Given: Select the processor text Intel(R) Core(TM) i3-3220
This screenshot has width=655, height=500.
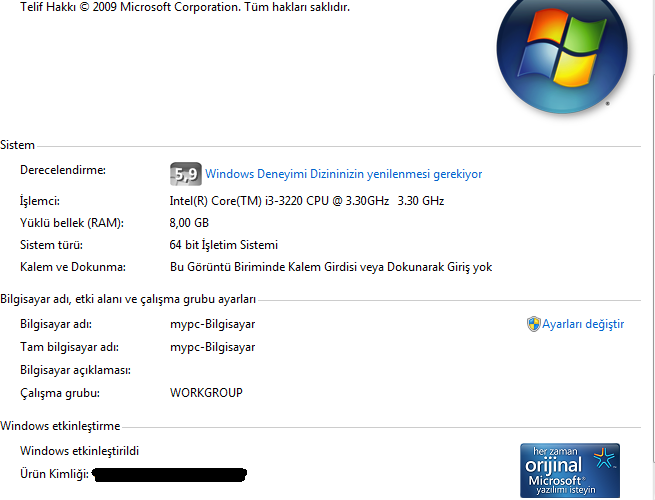Looking at the screenshot, I should pos(236,201).
